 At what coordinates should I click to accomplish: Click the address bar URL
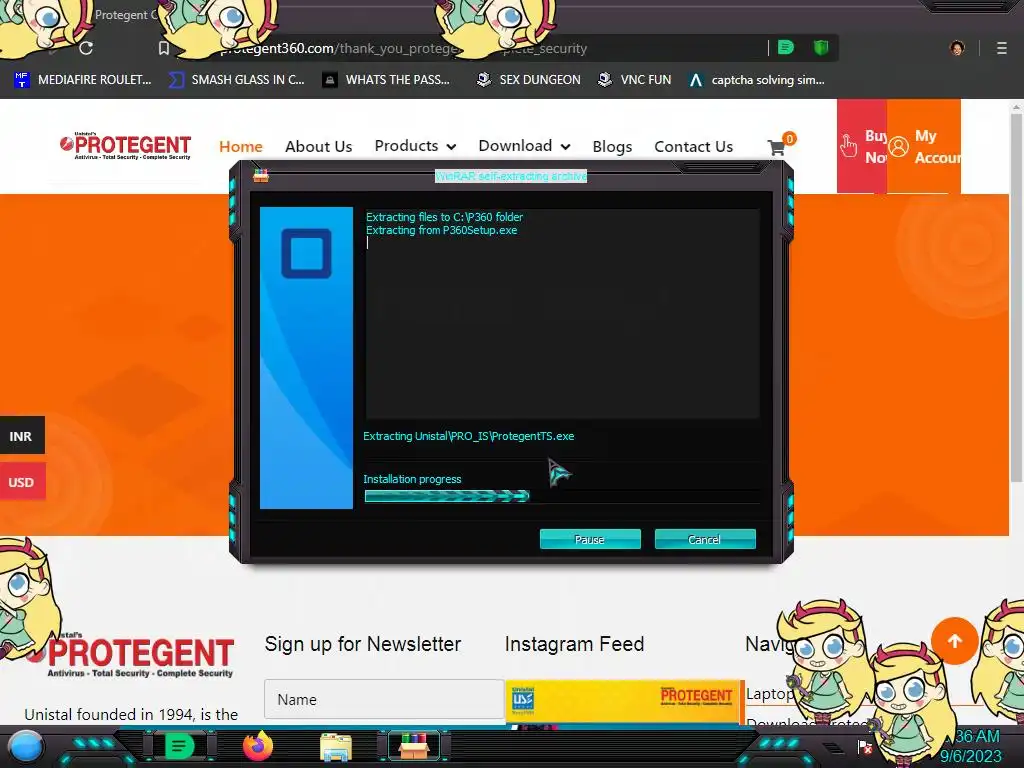pyautogui.click(x=404, y=48)
